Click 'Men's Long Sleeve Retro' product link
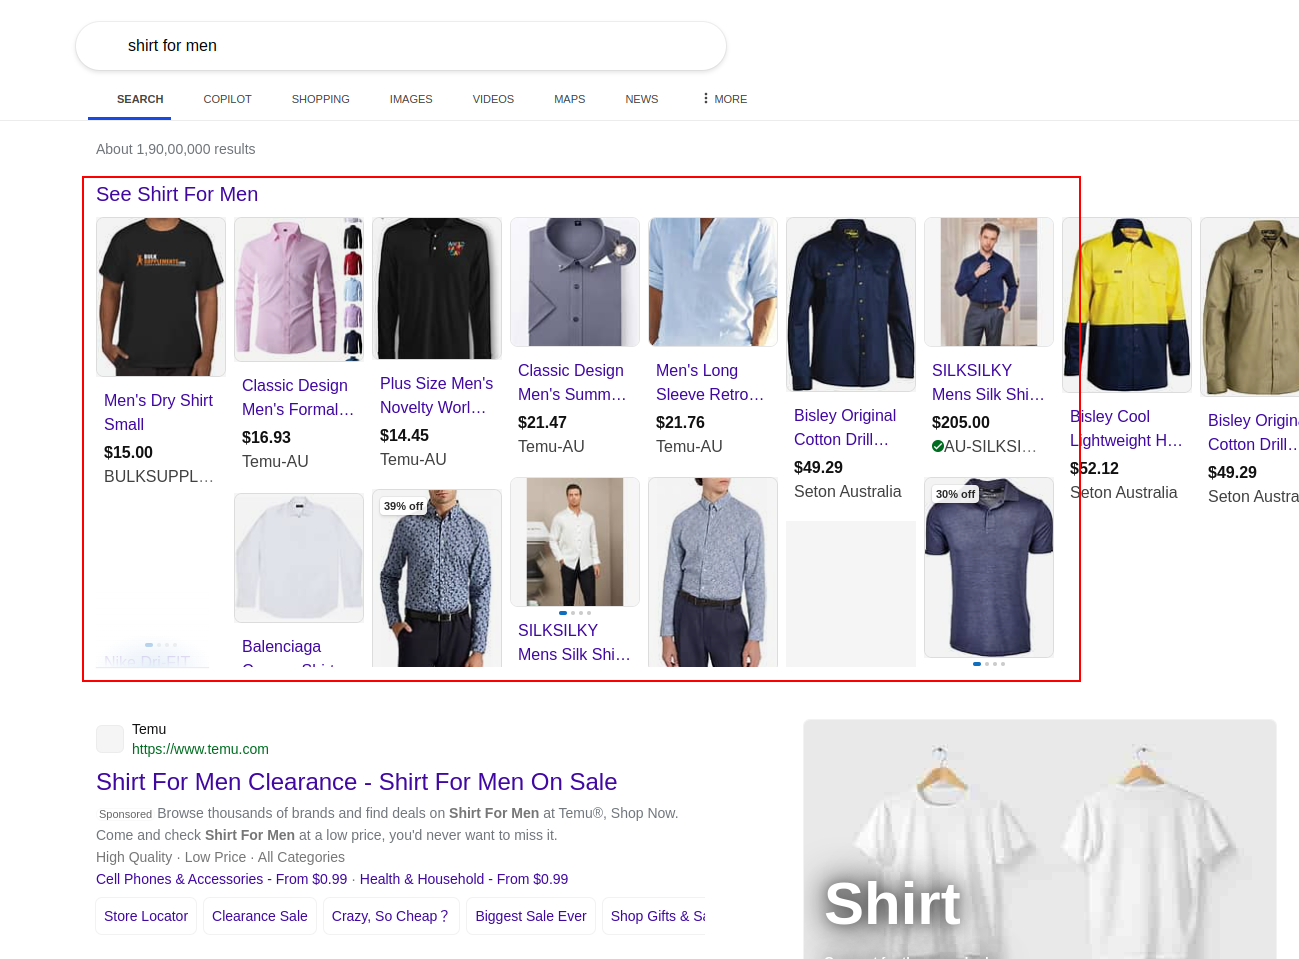This screenshot has height=959, width=1299. coord(710,382)
